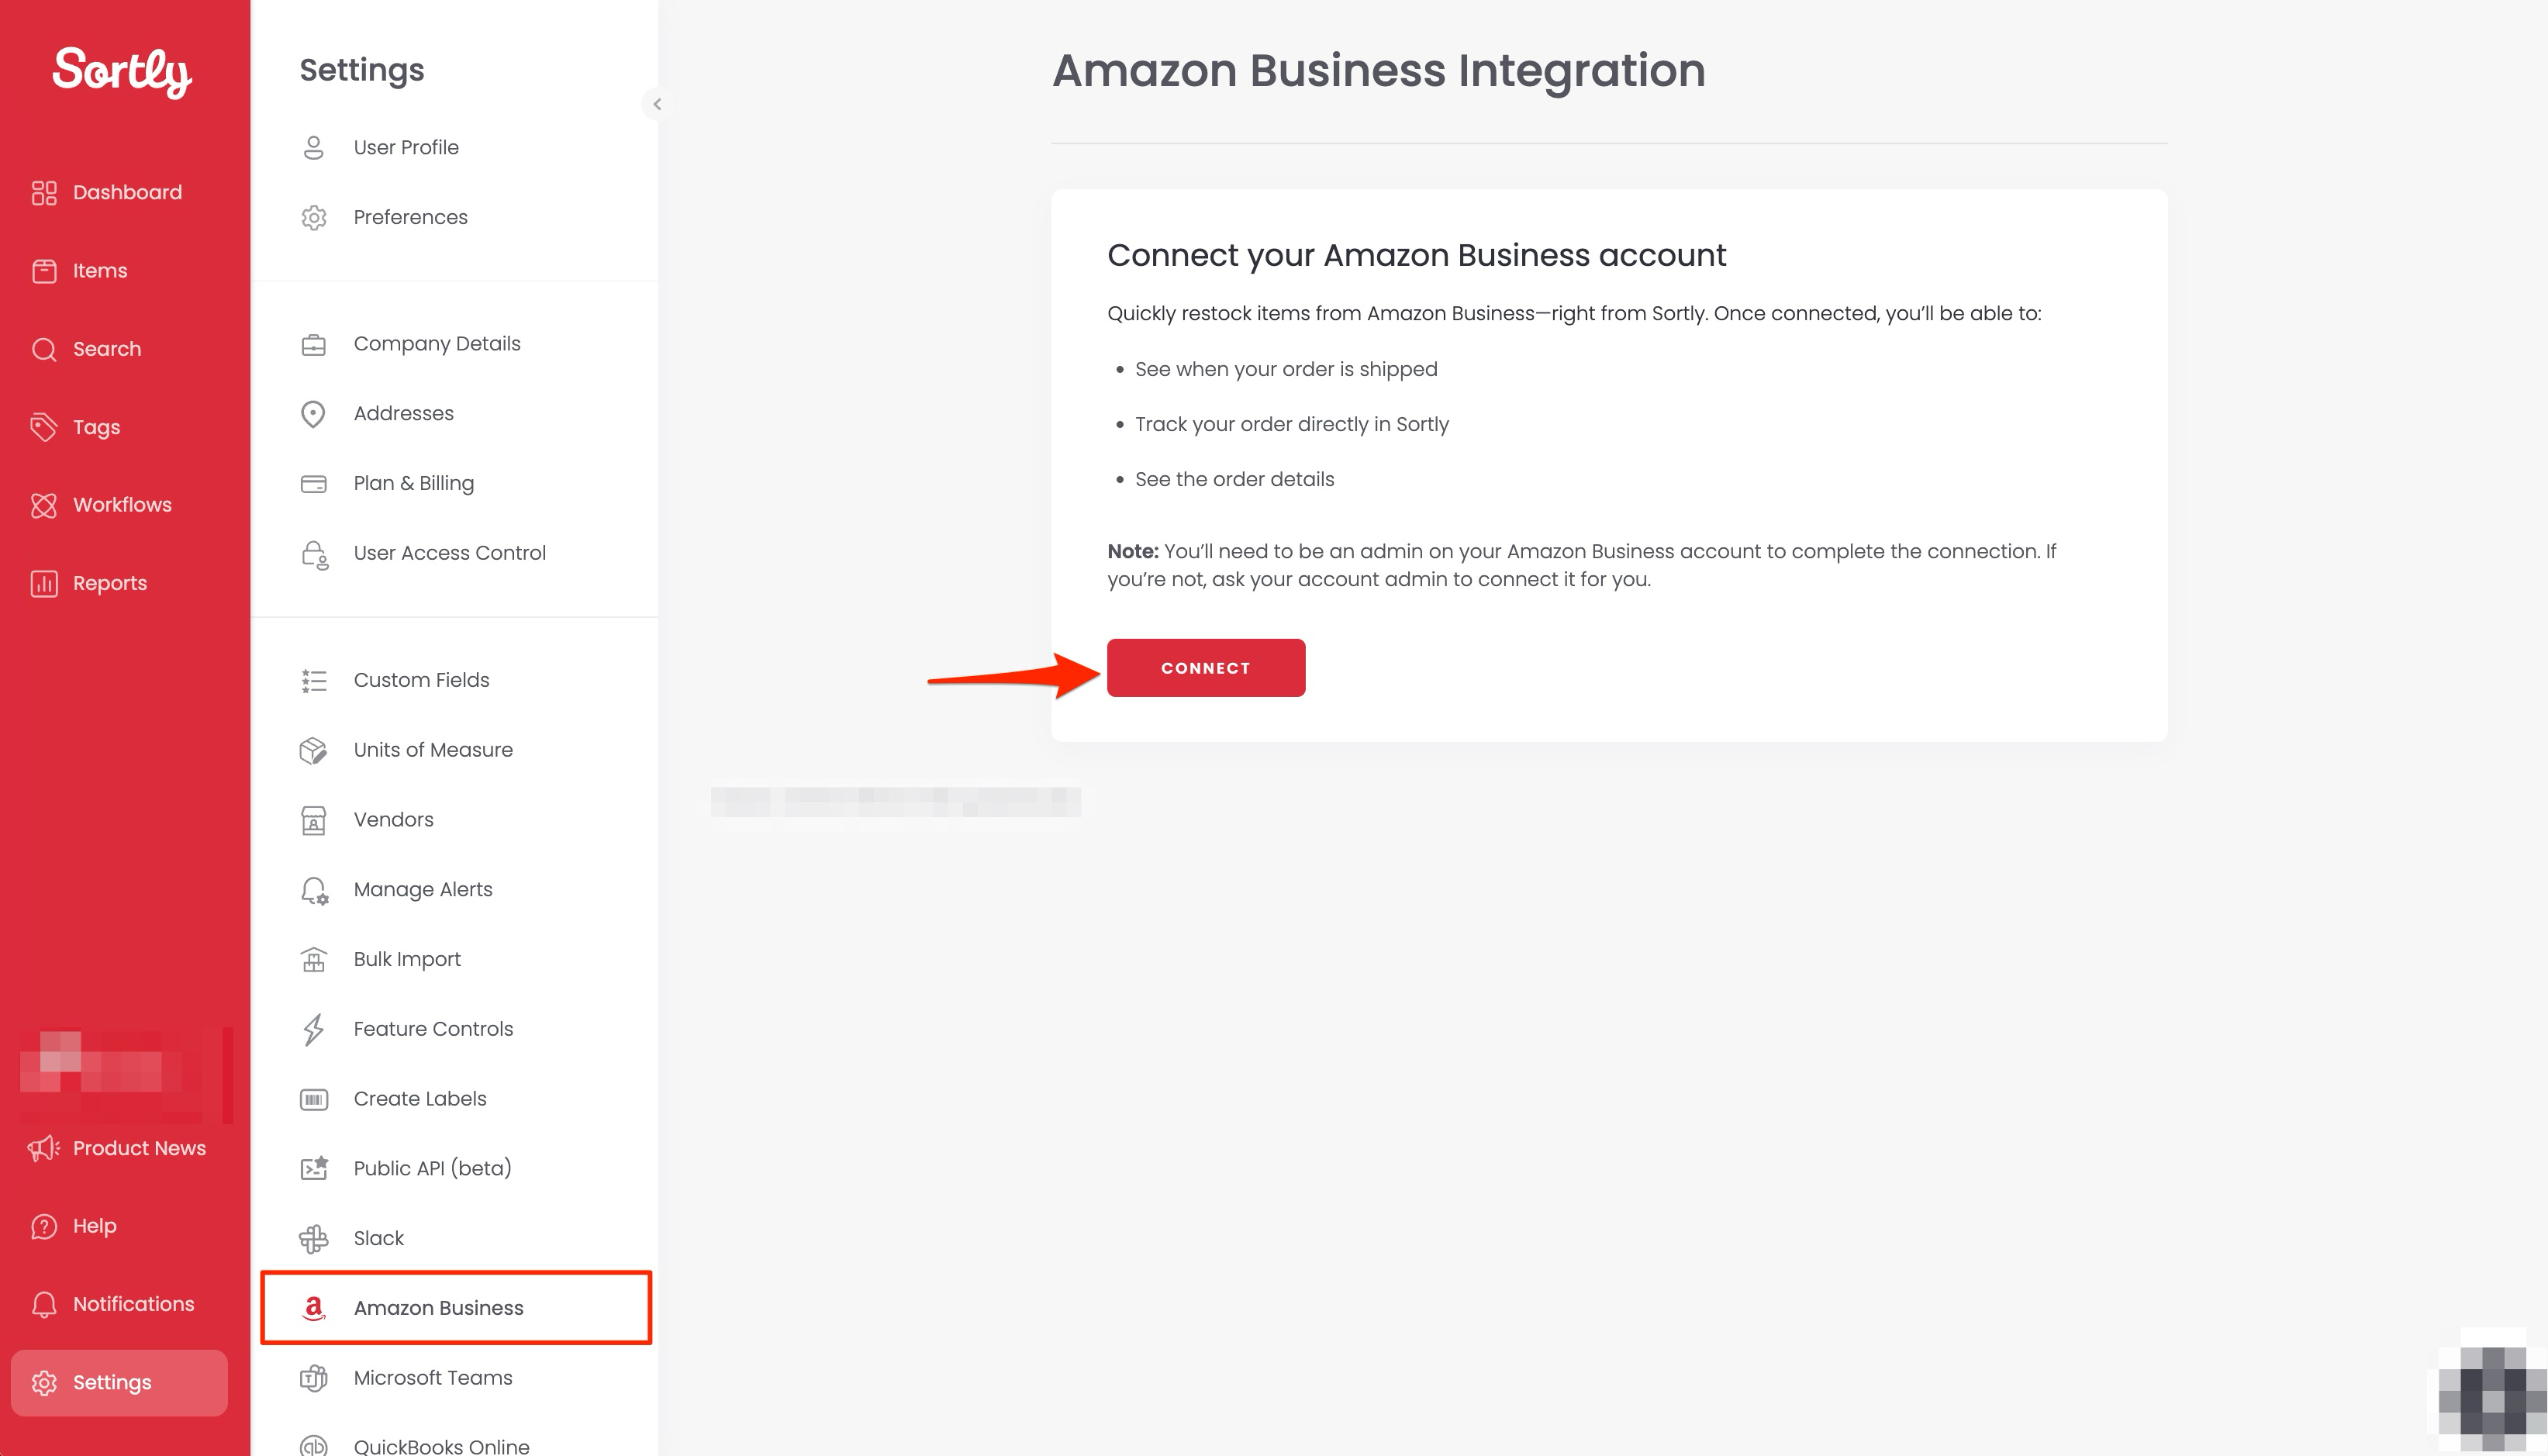Go to Plan & Billing settings

click(x=413, y=484)
